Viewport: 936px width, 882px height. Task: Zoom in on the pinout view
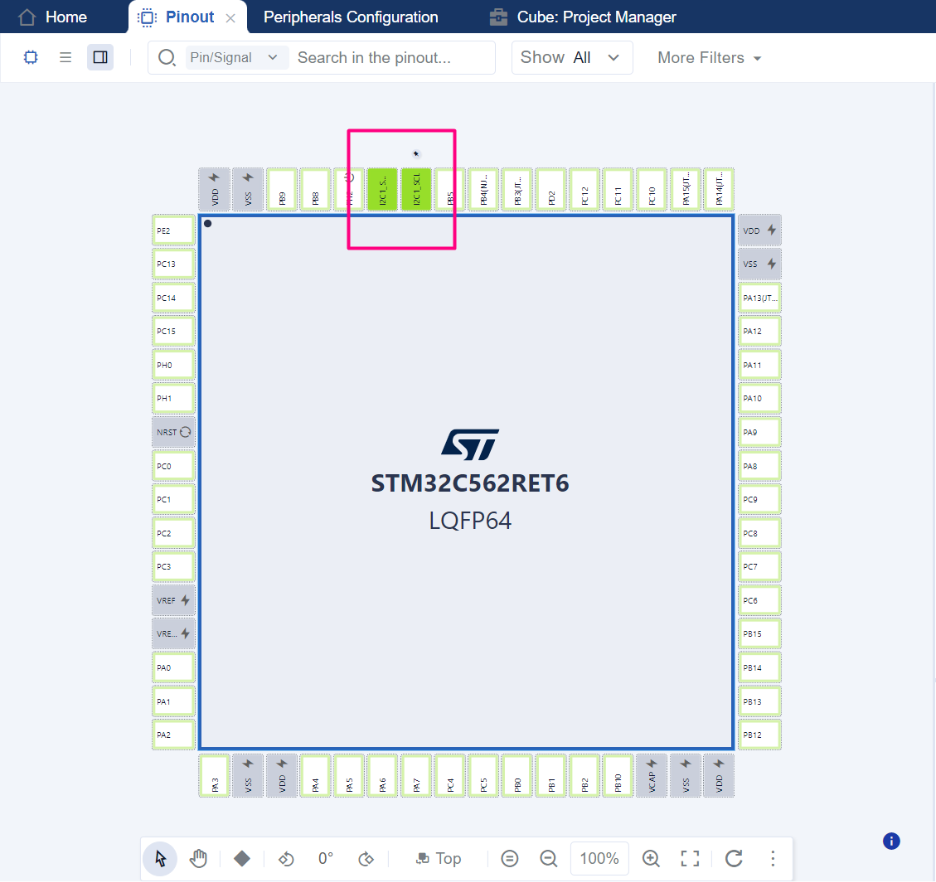pyautogui.click(x=651, y=859)
